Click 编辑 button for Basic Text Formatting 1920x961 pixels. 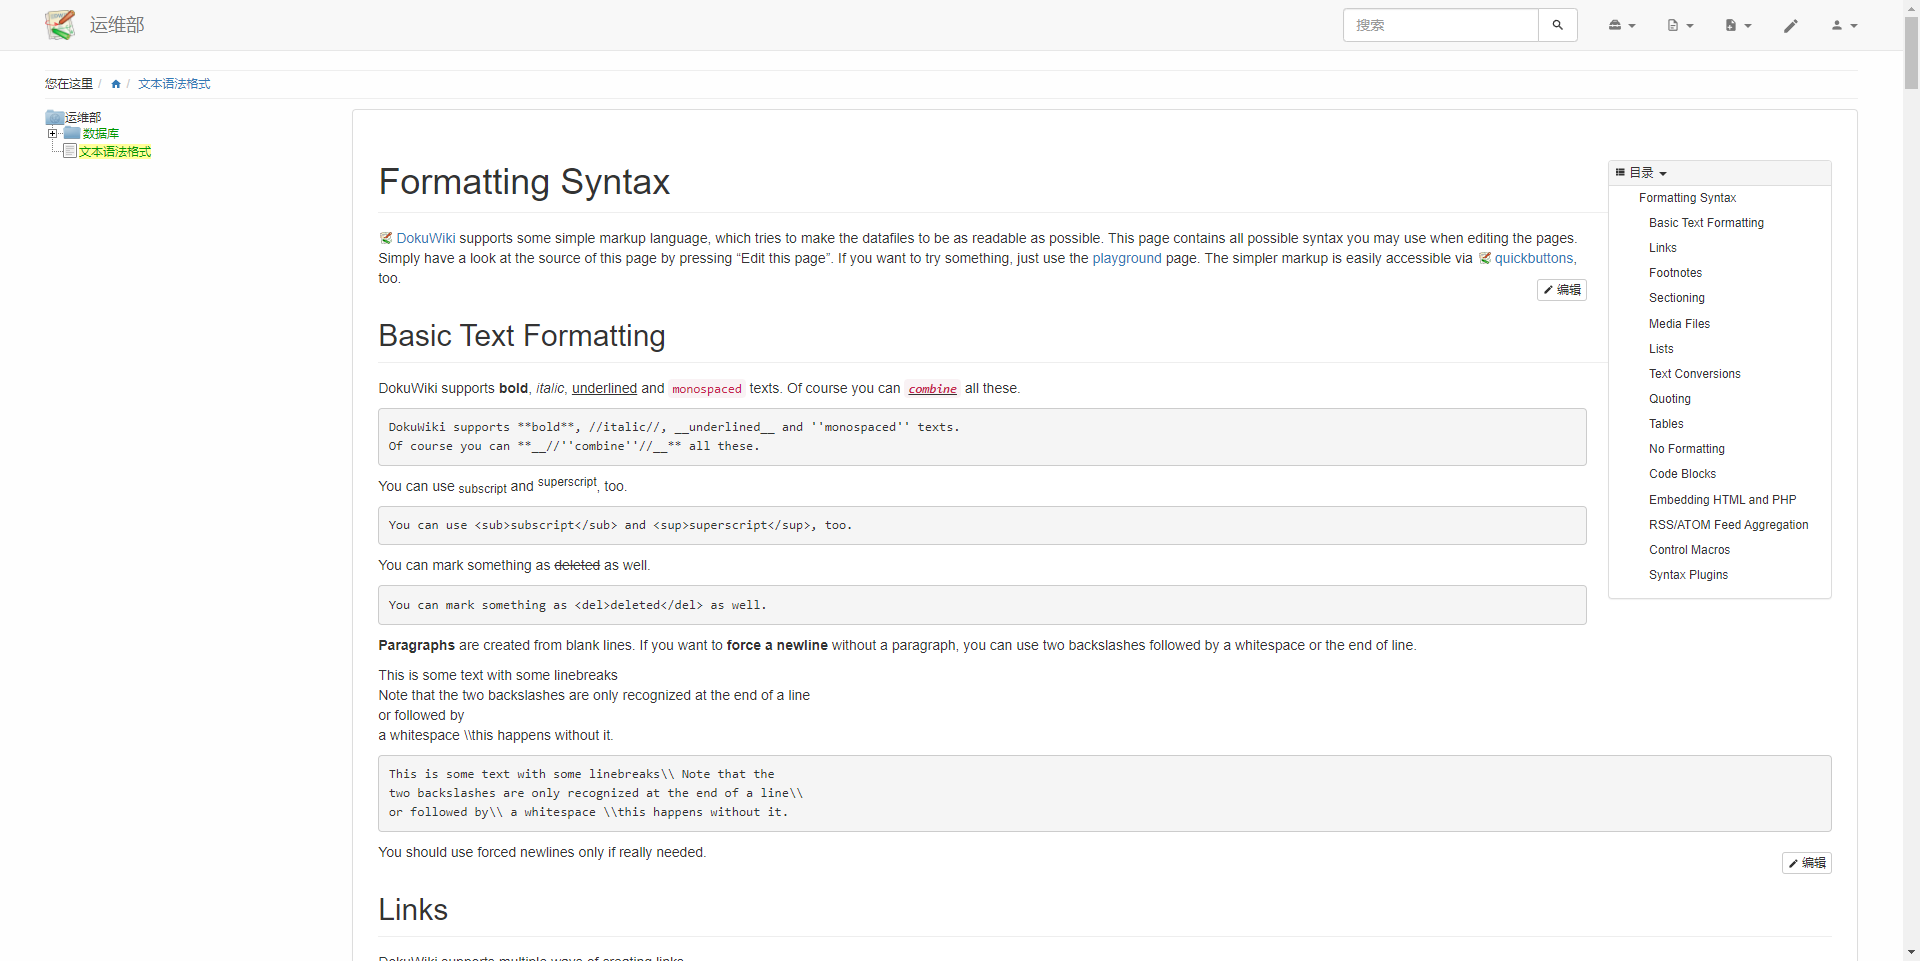[x=1806, y=863]
